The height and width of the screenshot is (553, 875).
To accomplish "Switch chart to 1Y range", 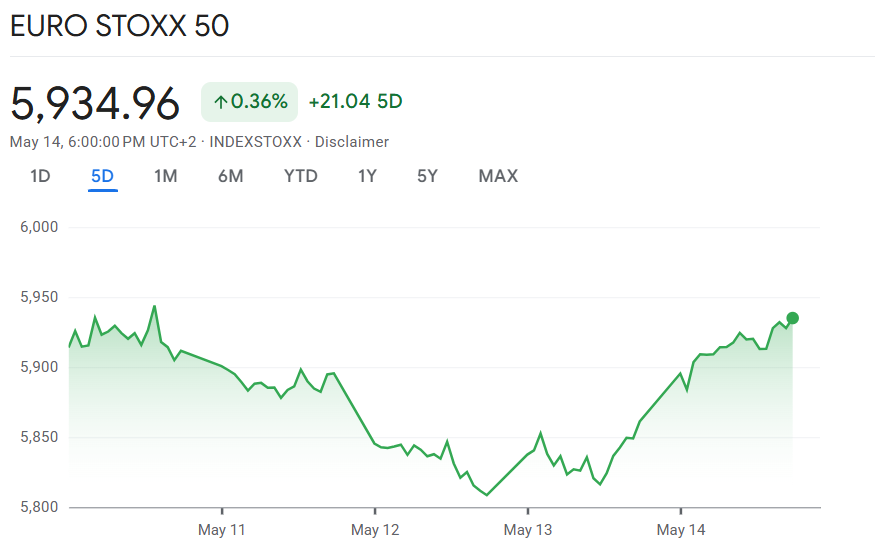I will [367, 176].
